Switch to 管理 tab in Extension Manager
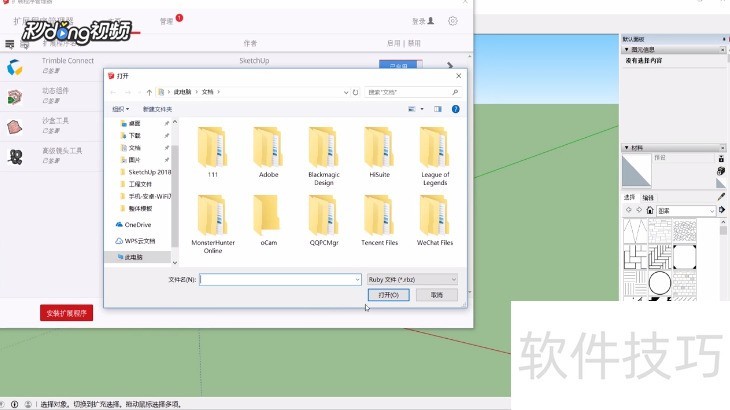 pyautogui.click(x=167, y=21)
